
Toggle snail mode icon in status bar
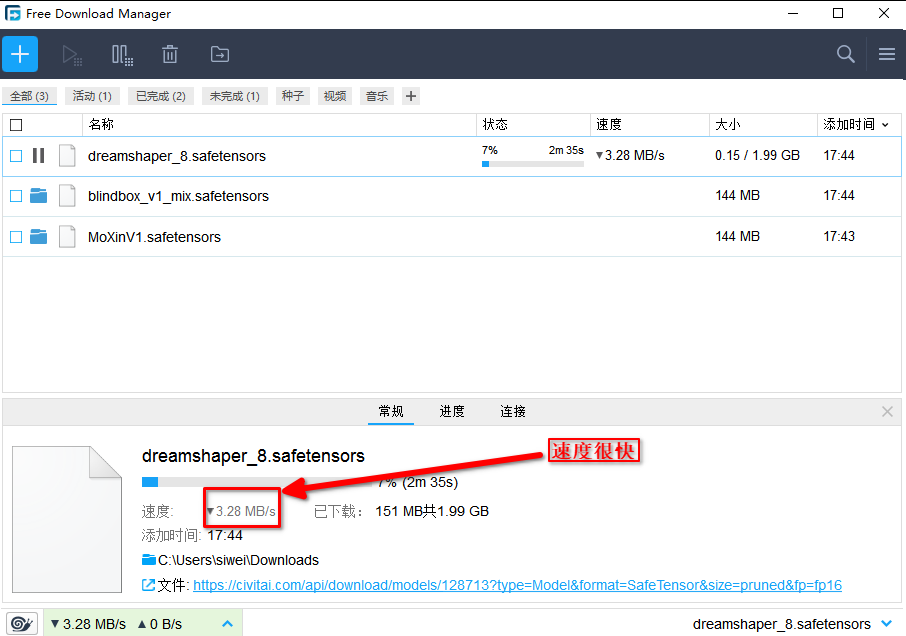pos(22,624)
